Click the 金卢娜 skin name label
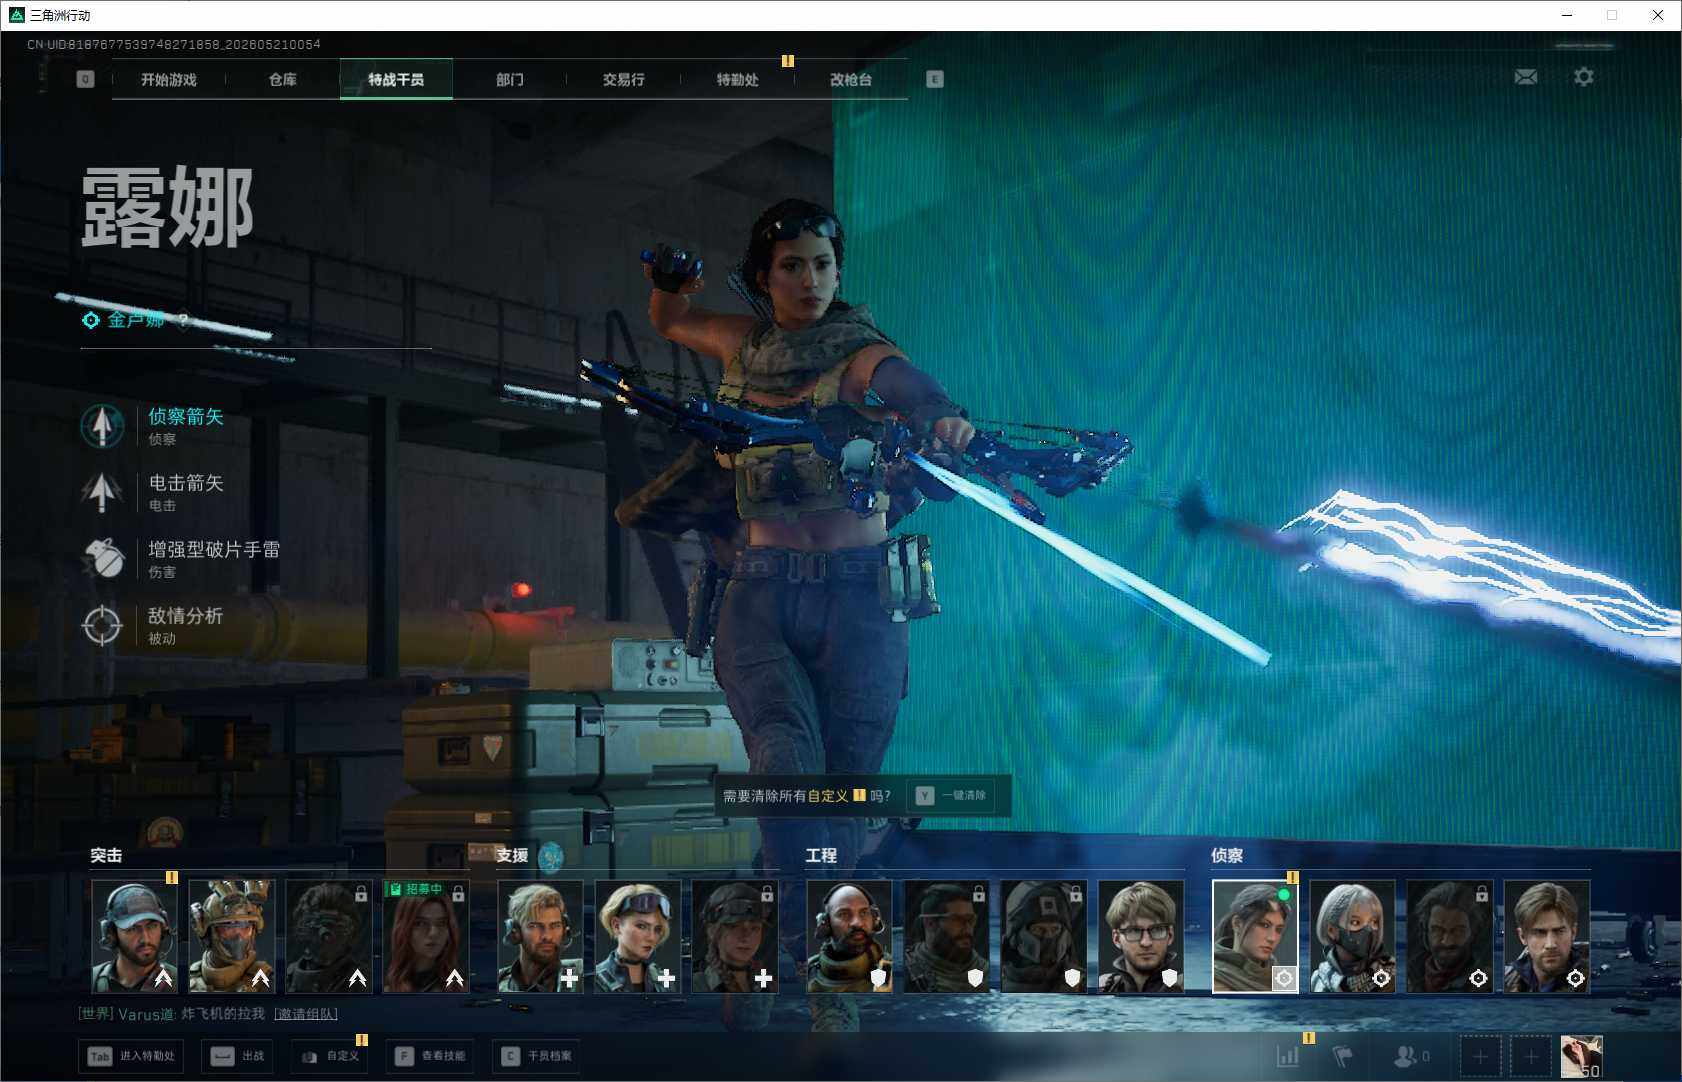Image resolution: width=1682 pixels, height=1082 pixels. [x=136, y=320]
